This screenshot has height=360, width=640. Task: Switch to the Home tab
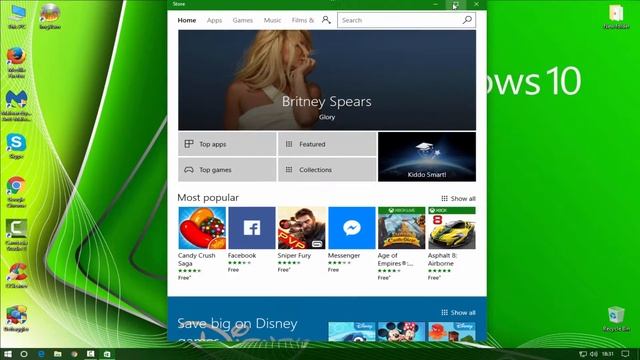point(187,20)
